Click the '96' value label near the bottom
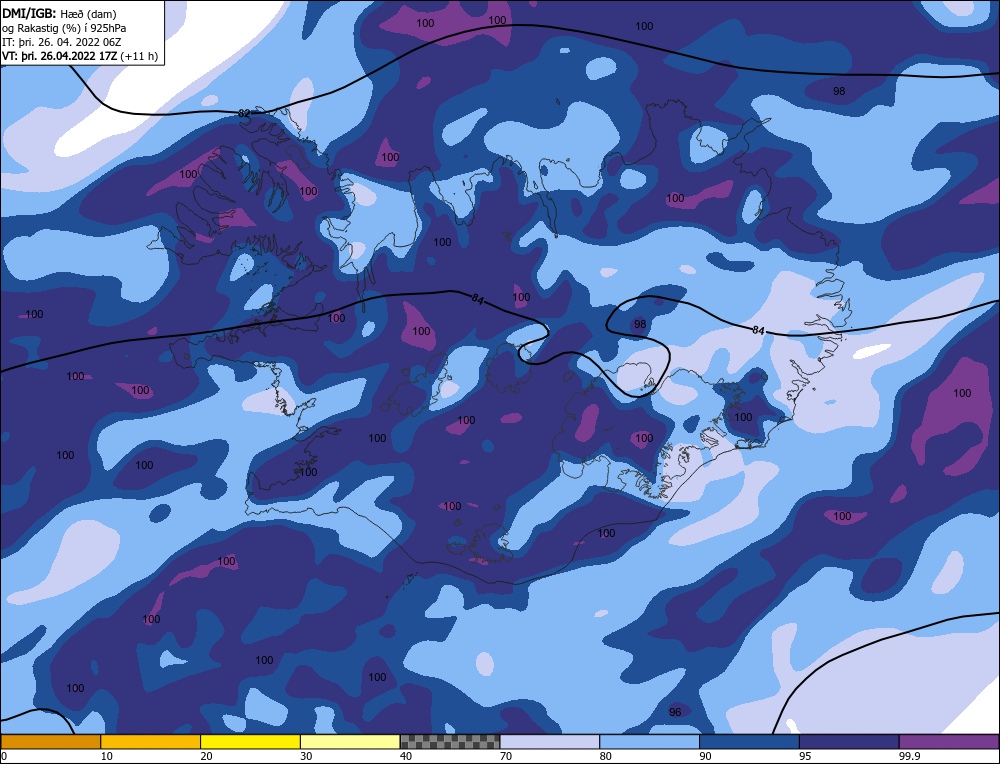 tap(675, 712)
